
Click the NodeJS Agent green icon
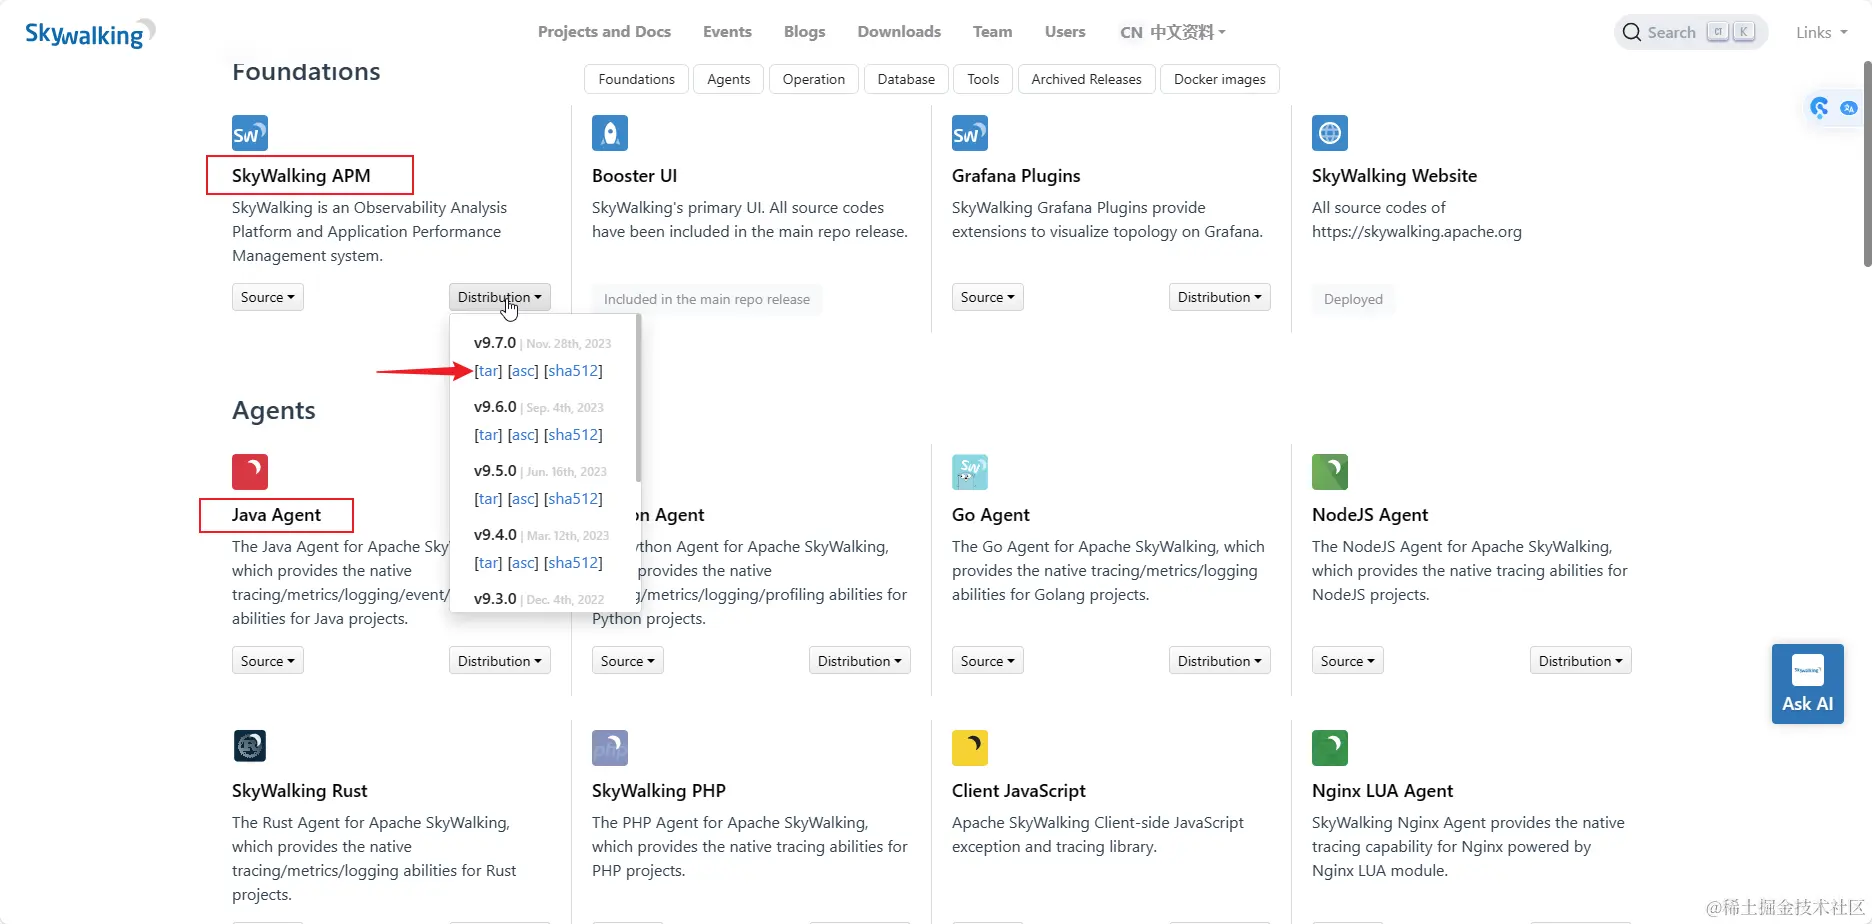tap(1330, 472)
